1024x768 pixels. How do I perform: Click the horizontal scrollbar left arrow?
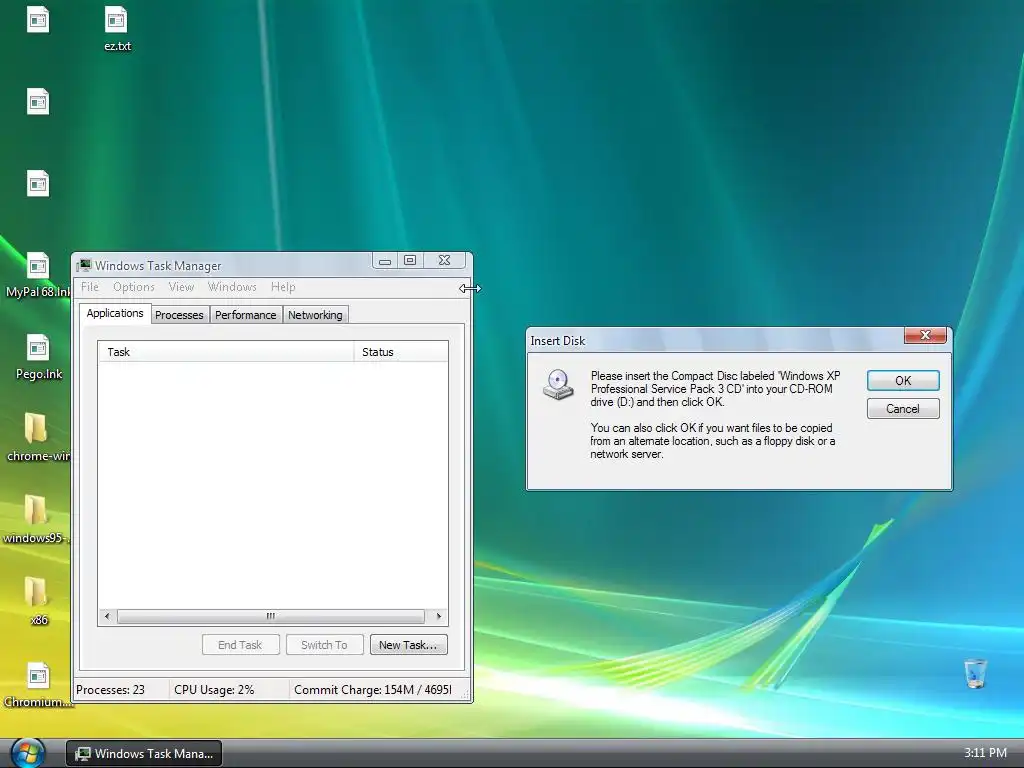pyautogui.click(x=107, y=616)
